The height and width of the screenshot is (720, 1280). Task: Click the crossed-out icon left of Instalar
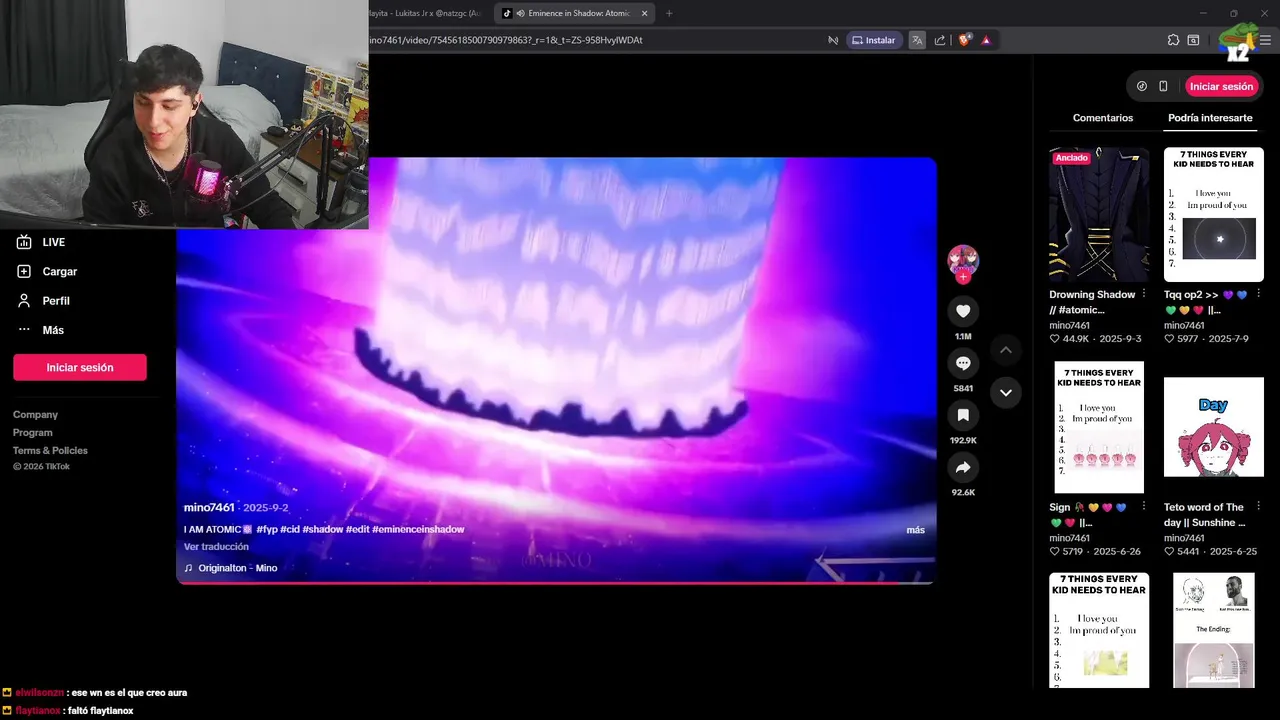click(x=833, y=40)
